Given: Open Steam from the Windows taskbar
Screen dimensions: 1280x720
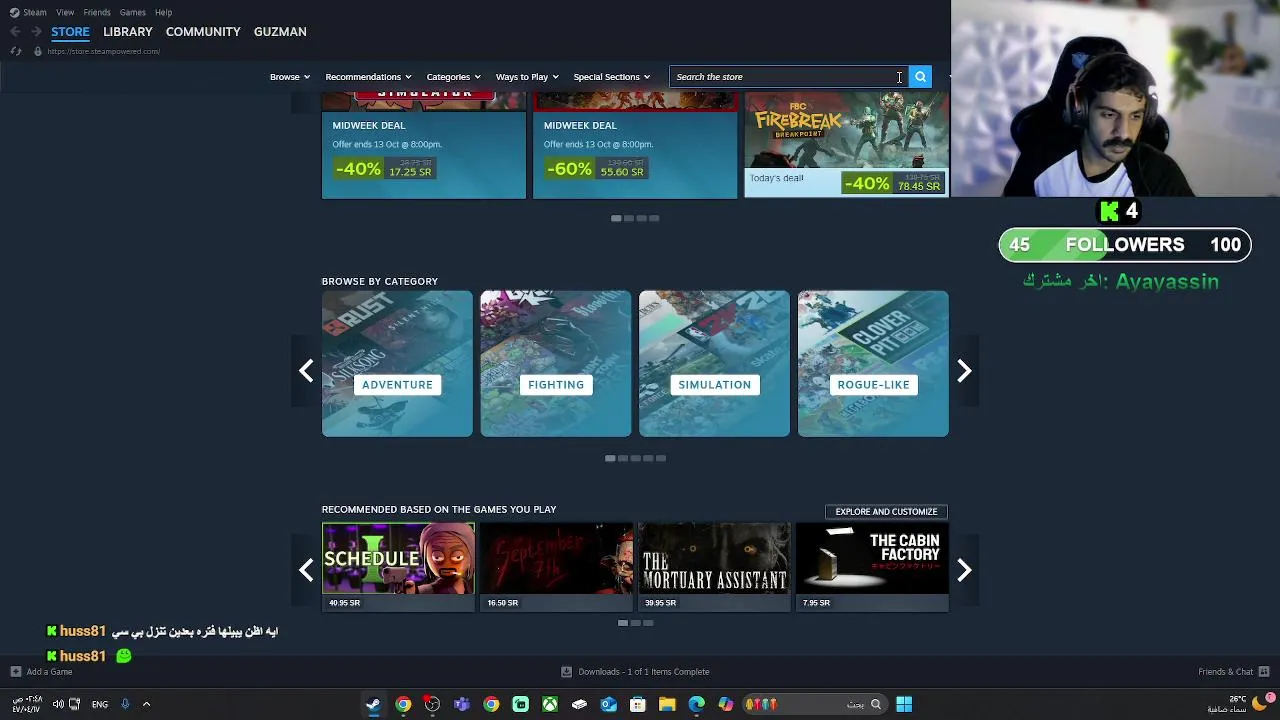Looking at the screenshot, I should click(373, 704).
